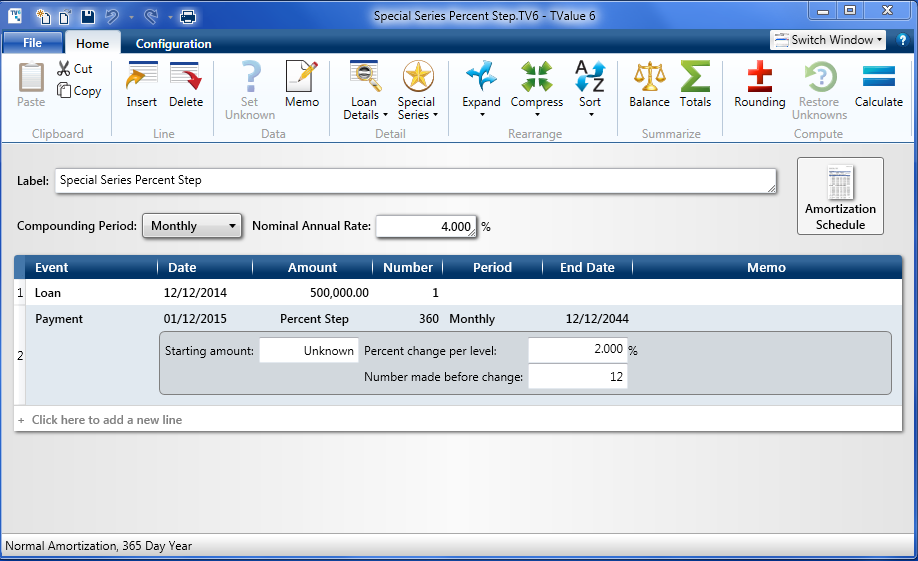The width and height of the screenshot is (918, 561).
Task: Copy the selection with the Copy icon
Action: point(79,91)
